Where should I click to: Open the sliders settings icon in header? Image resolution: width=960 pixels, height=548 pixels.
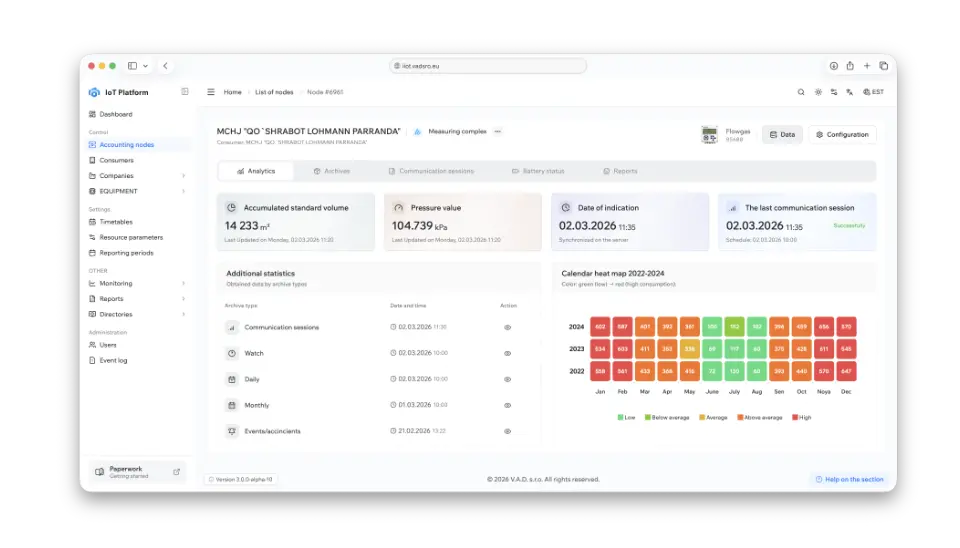tap(834, 92)
